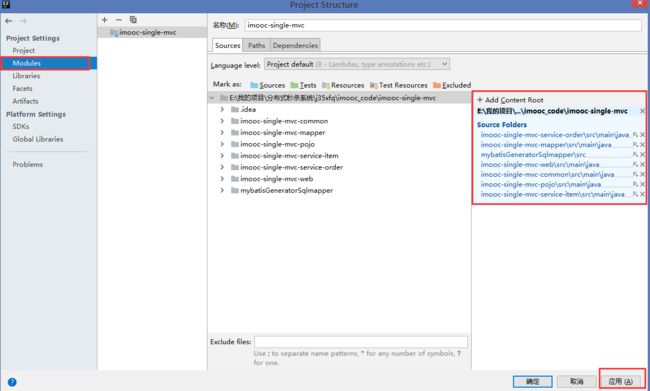Edit properties of mybatisGeneratorSqlmapper source folder
The image size is (650, 391).
point(635,155)
